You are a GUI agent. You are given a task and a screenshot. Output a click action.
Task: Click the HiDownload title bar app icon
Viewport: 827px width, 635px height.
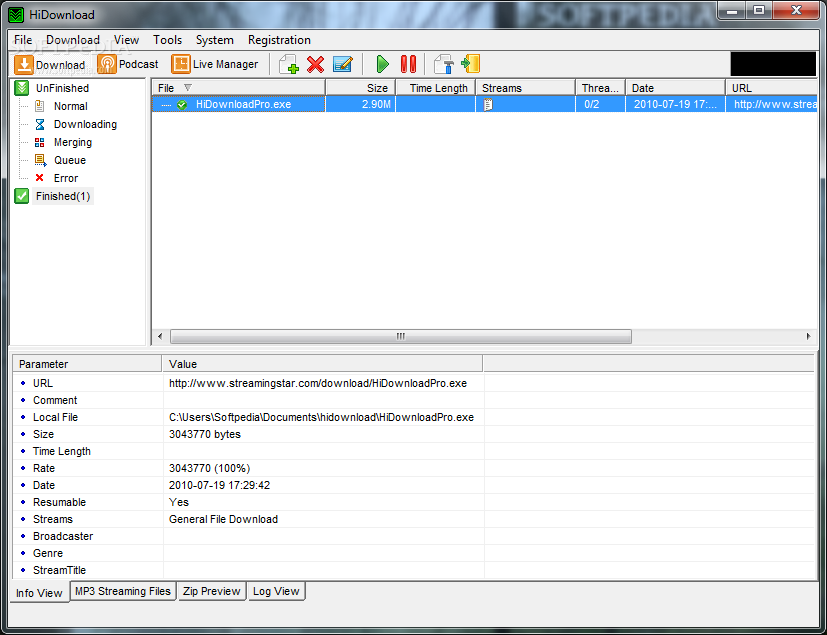[16, 15]
